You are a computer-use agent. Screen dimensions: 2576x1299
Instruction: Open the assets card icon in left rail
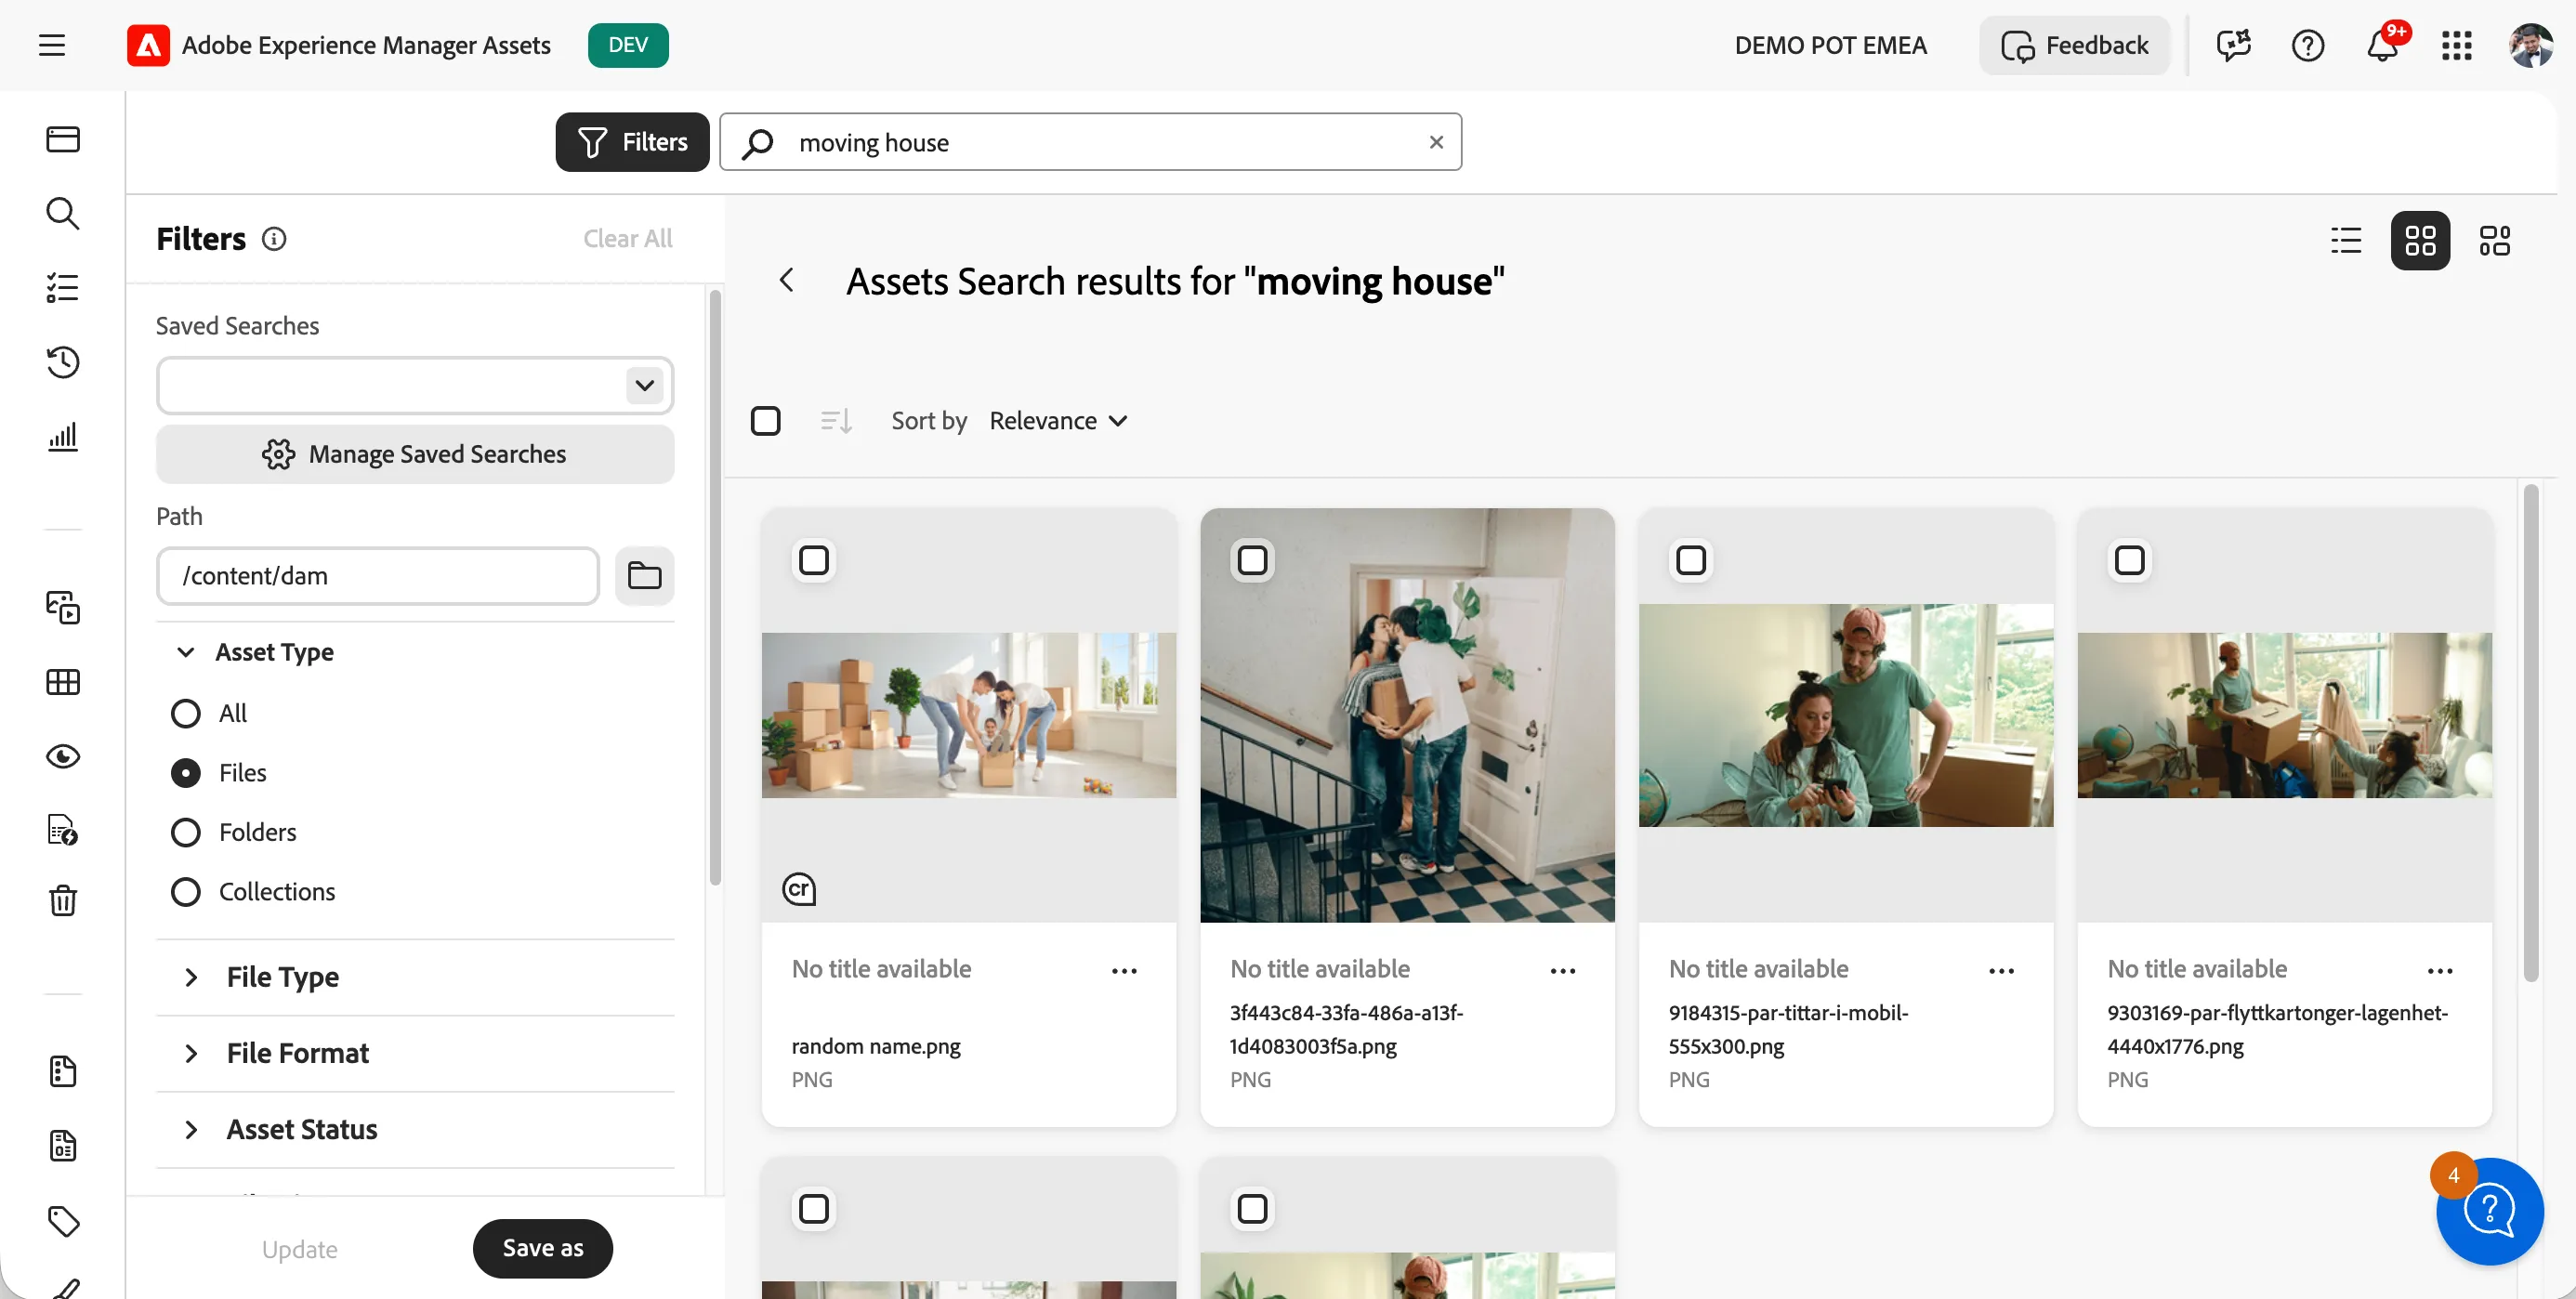[63, 139]
